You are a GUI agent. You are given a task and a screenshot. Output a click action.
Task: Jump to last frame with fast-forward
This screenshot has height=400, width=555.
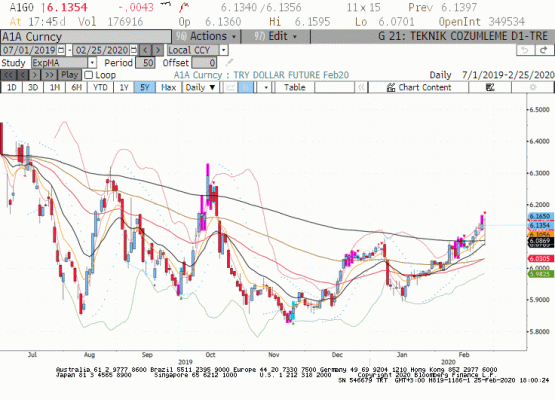point(49,75)
